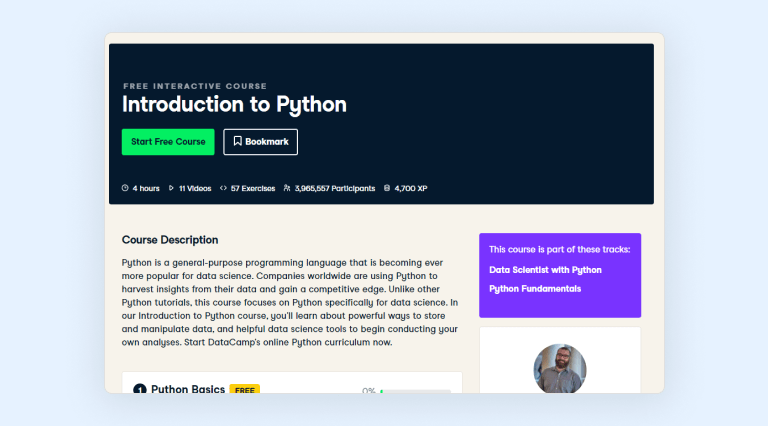
Task: Click the purple course tracks panel header
Action: click(x=559, y=249)
